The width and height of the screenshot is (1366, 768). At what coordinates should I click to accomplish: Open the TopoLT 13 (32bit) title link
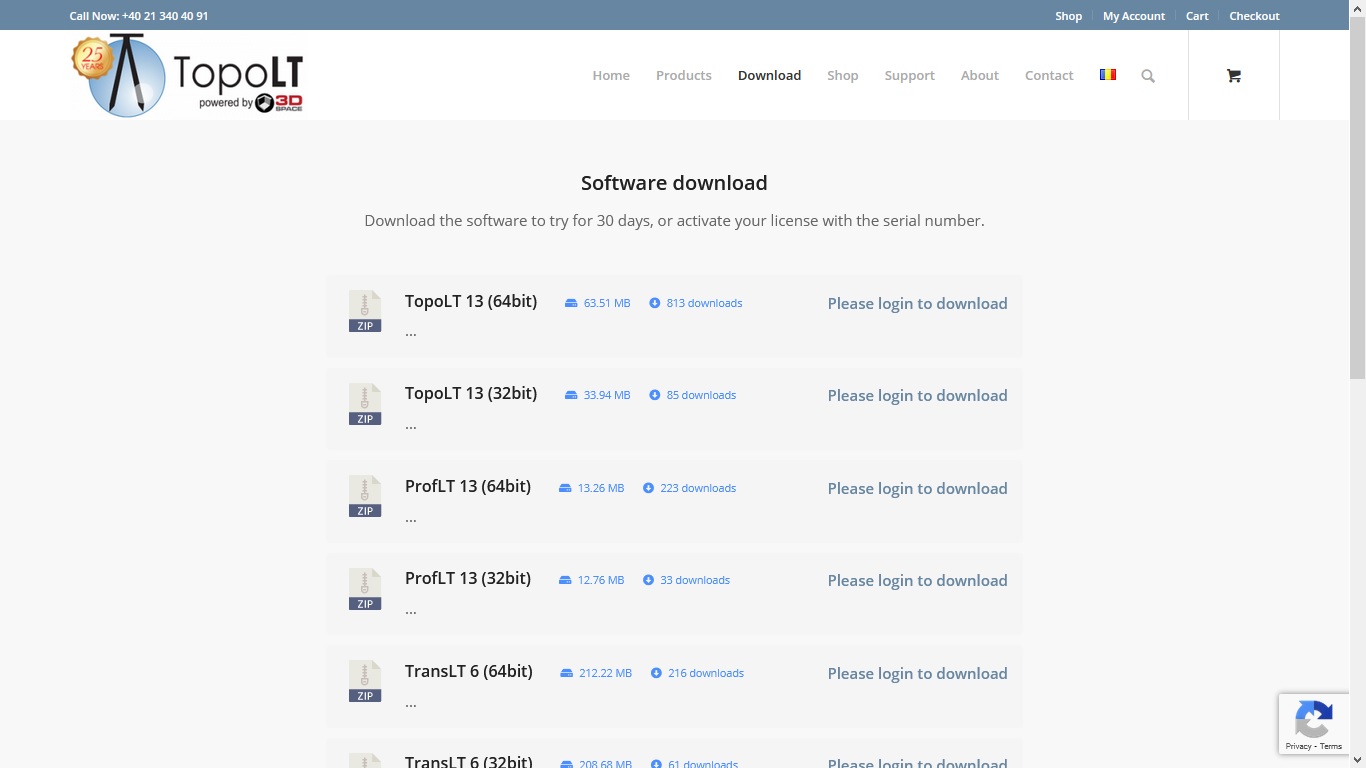click(470, 393)
